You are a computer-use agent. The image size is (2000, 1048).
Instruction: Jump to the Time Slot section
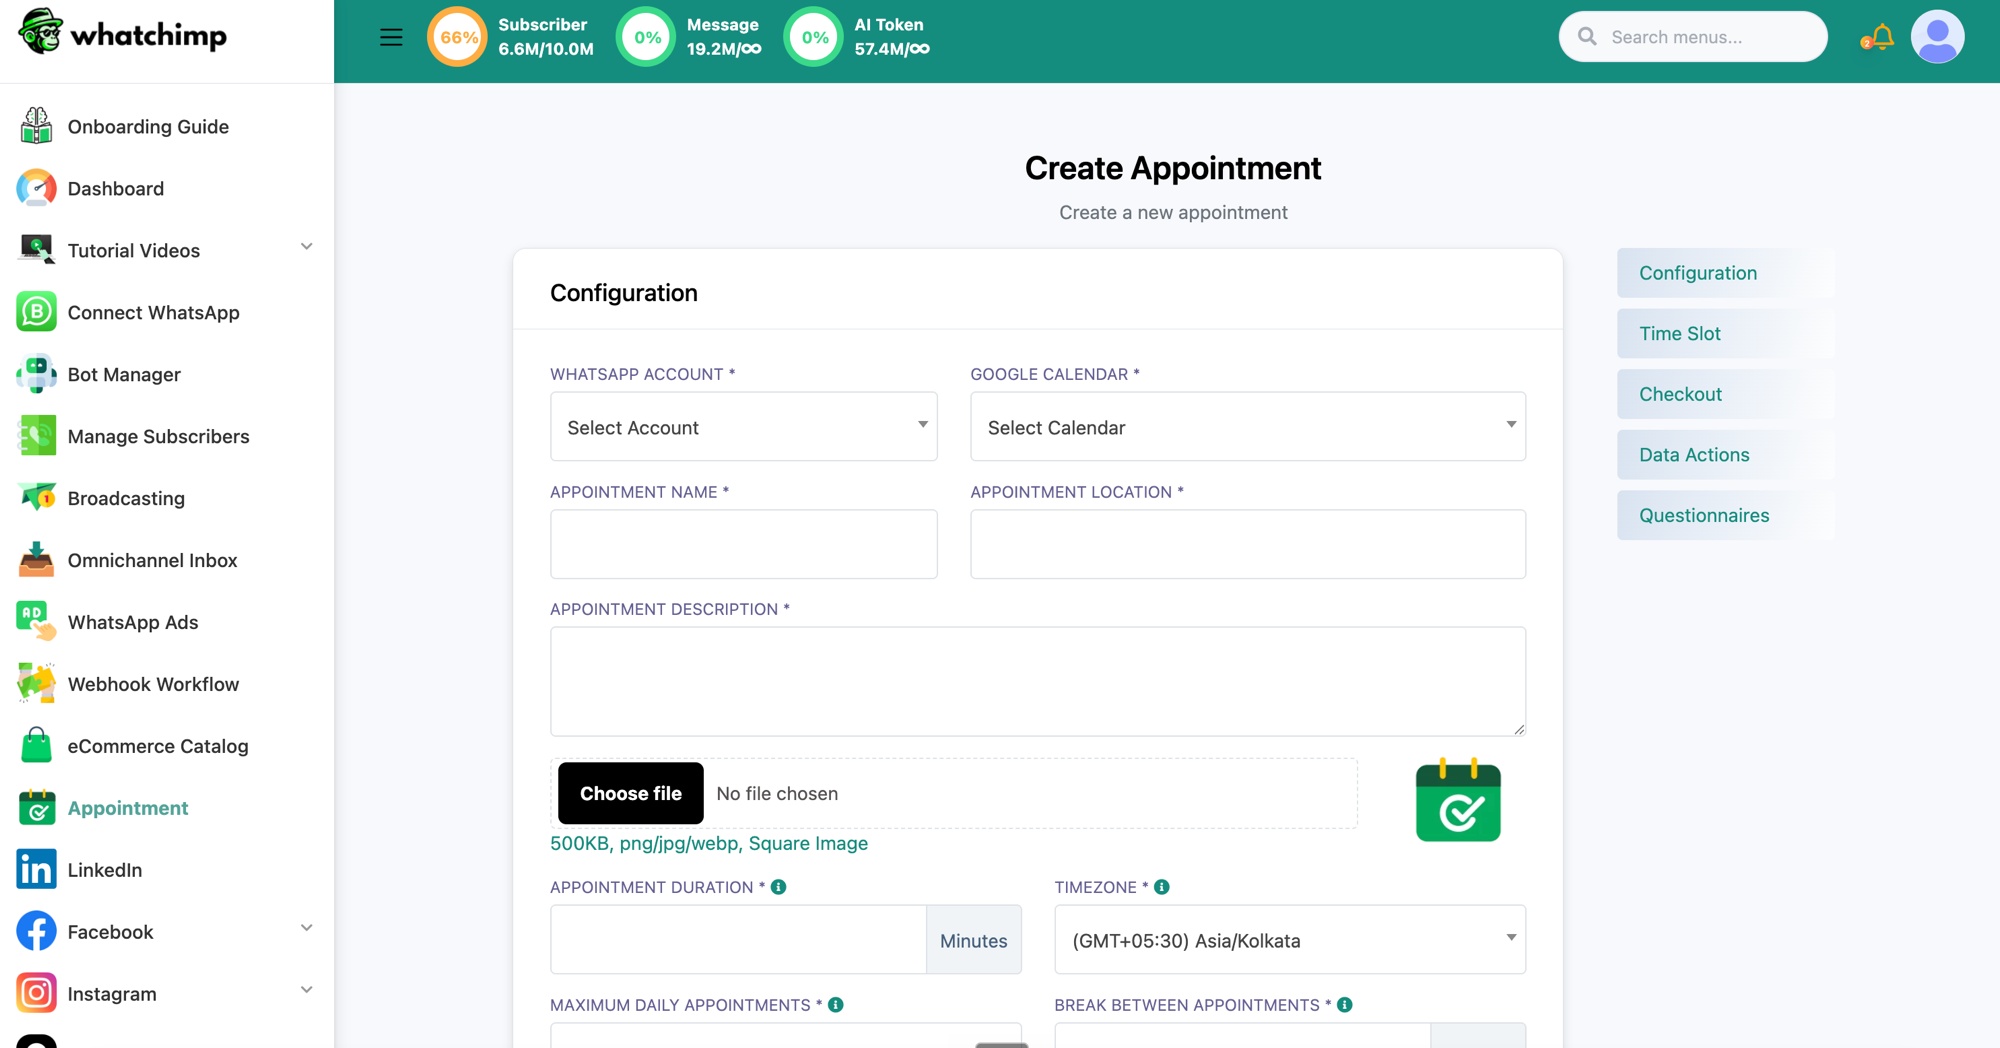(x=1725, y=334)
